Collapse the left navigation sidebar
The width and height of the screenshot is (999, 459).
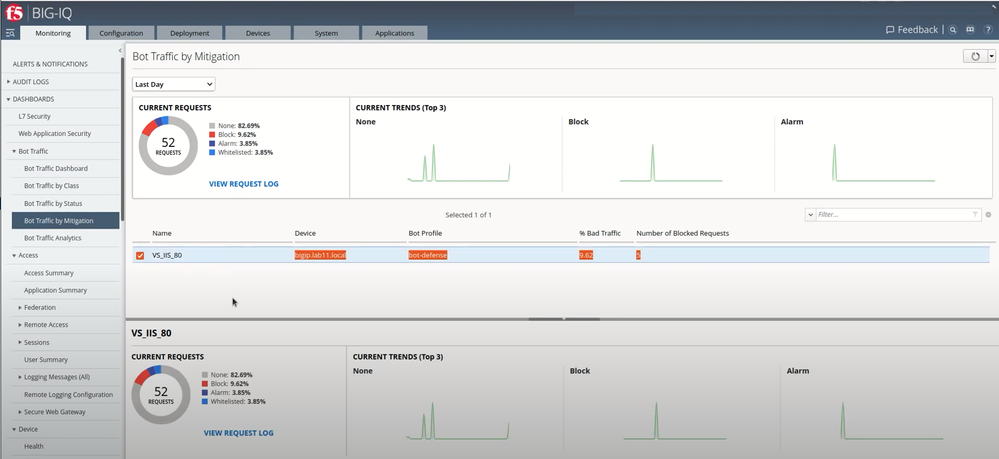click(x=120, y=50)
